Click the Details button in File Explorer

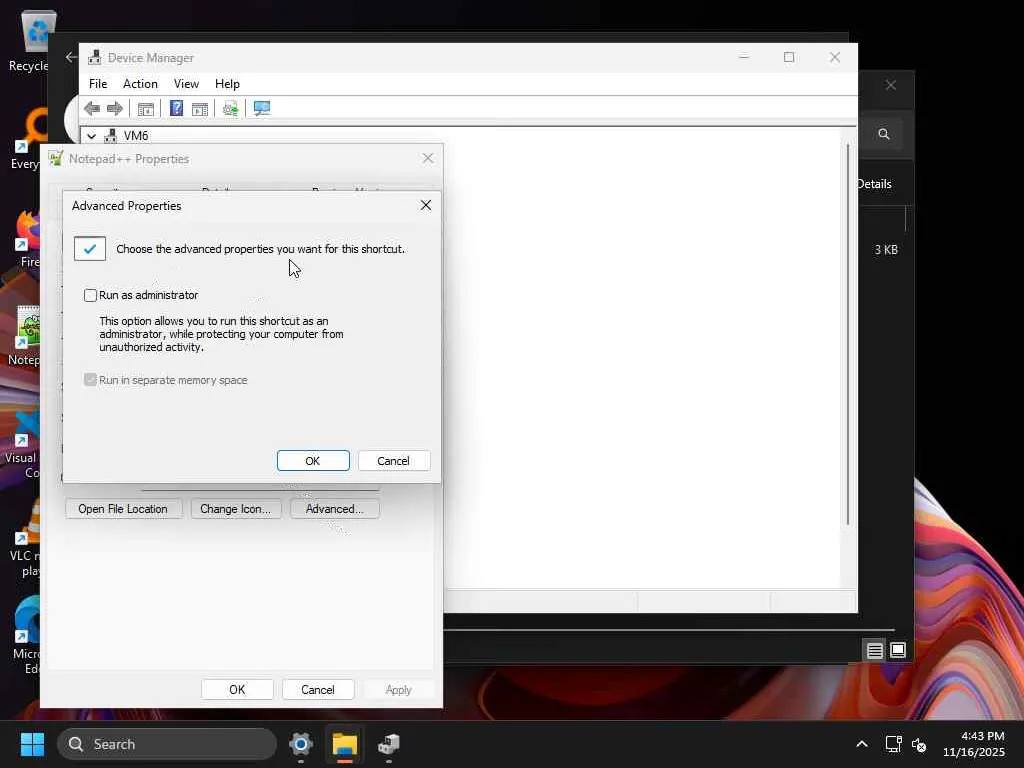pyautogui.click(x=874, y=184)
